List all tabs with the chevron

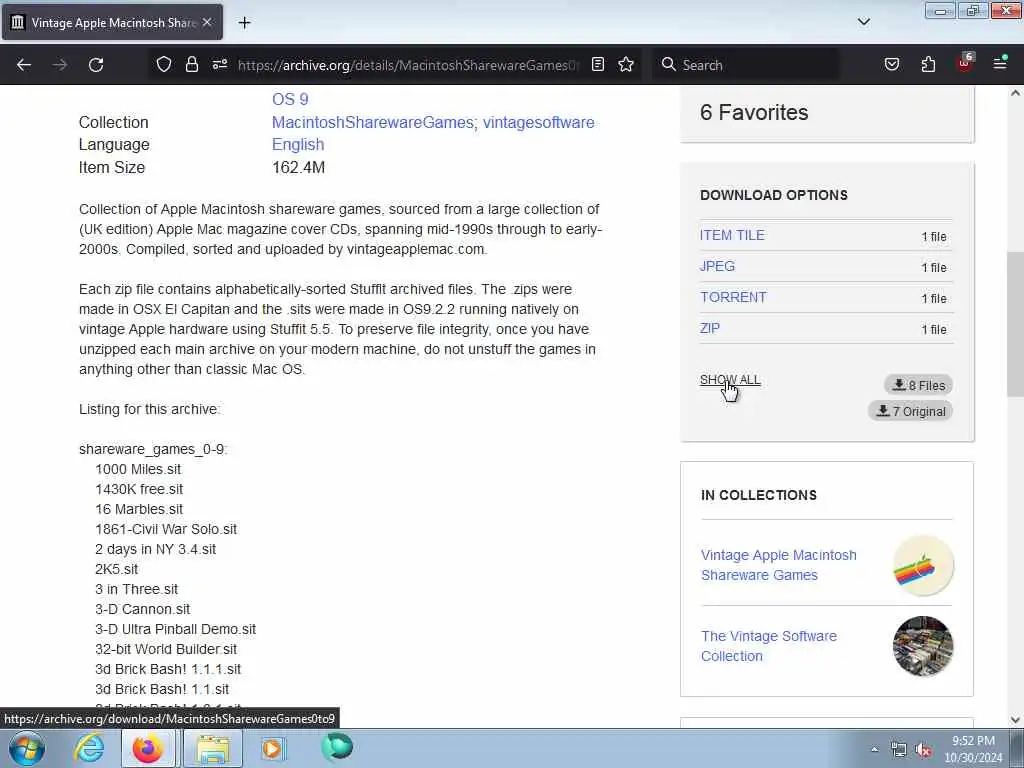[x=864, y=22]
